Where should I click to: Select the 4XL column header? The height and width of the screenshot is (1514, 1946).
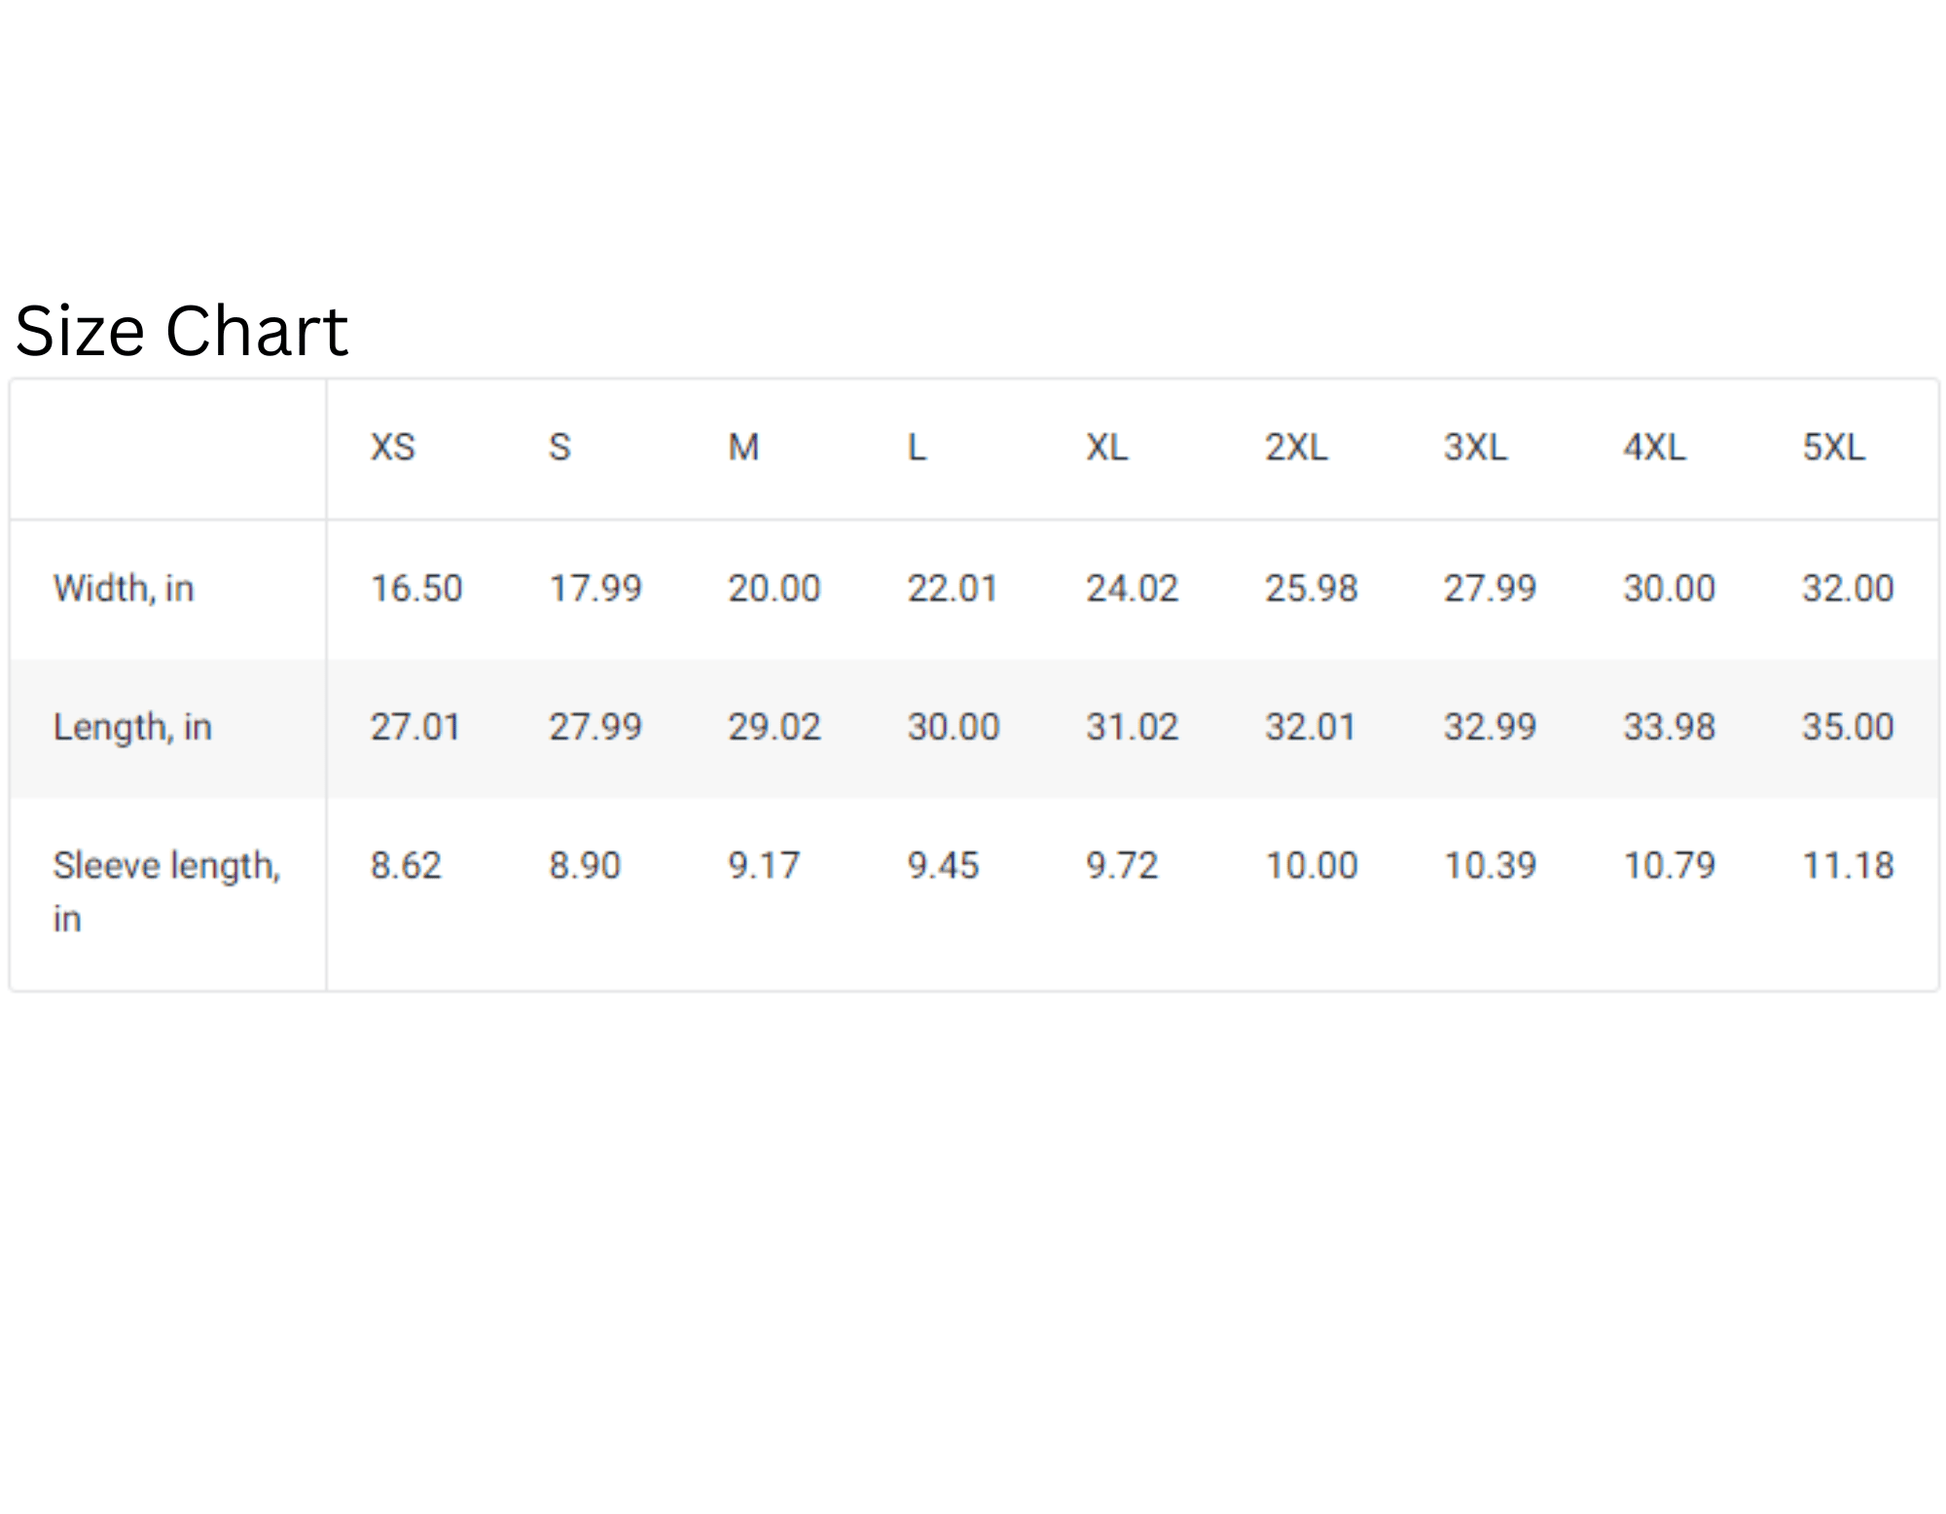coord(1654,447)
